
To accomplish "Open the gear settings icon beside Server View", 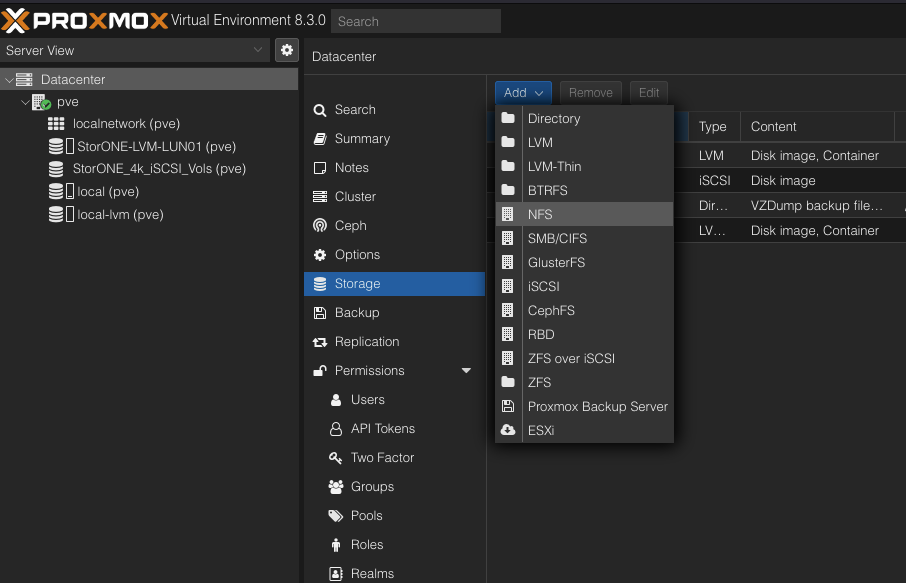I will coord(287,50).
